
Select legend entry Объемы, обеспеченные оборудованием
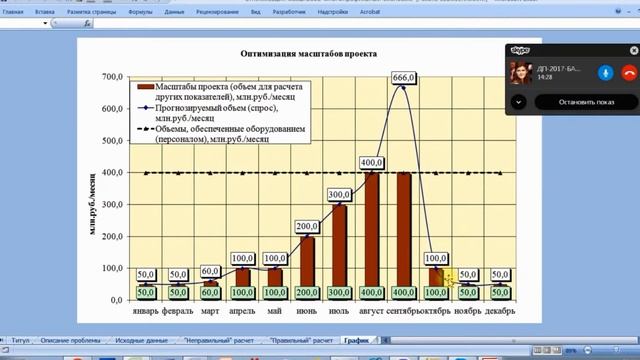tap(222, 134)
